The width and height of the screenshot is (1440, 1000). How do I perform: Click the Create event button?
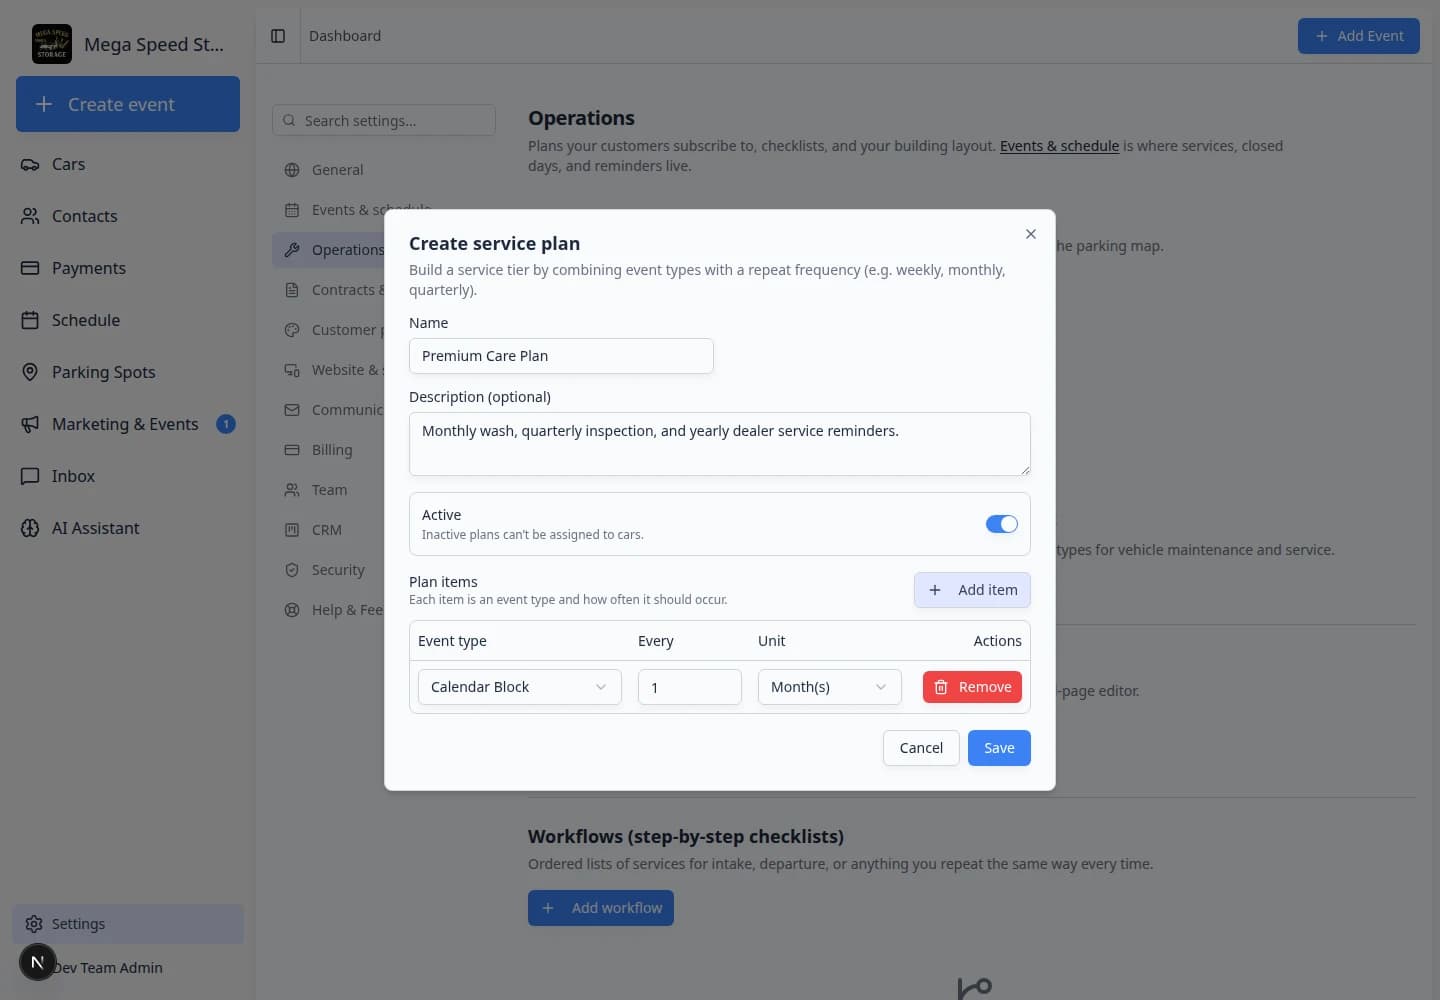(128, 104)
